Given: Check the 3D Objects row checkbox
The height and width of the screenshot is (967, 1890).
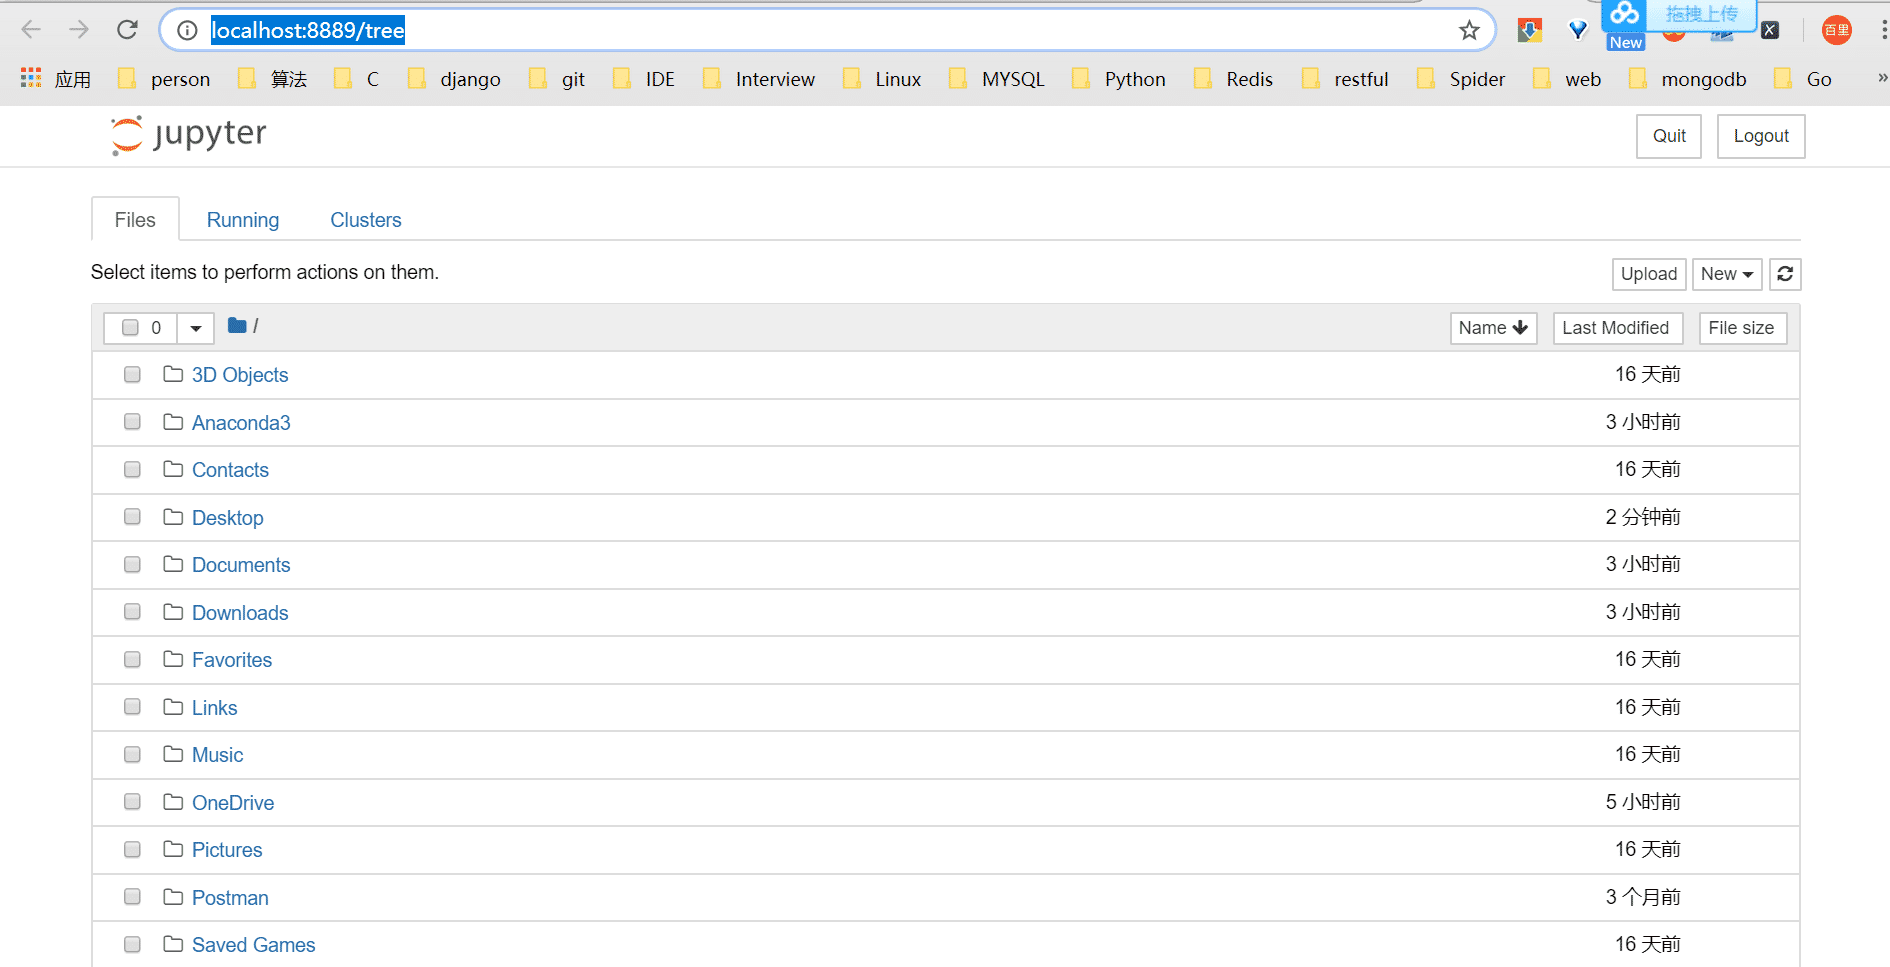Looking at the screenshot, I should pos(132,374).
